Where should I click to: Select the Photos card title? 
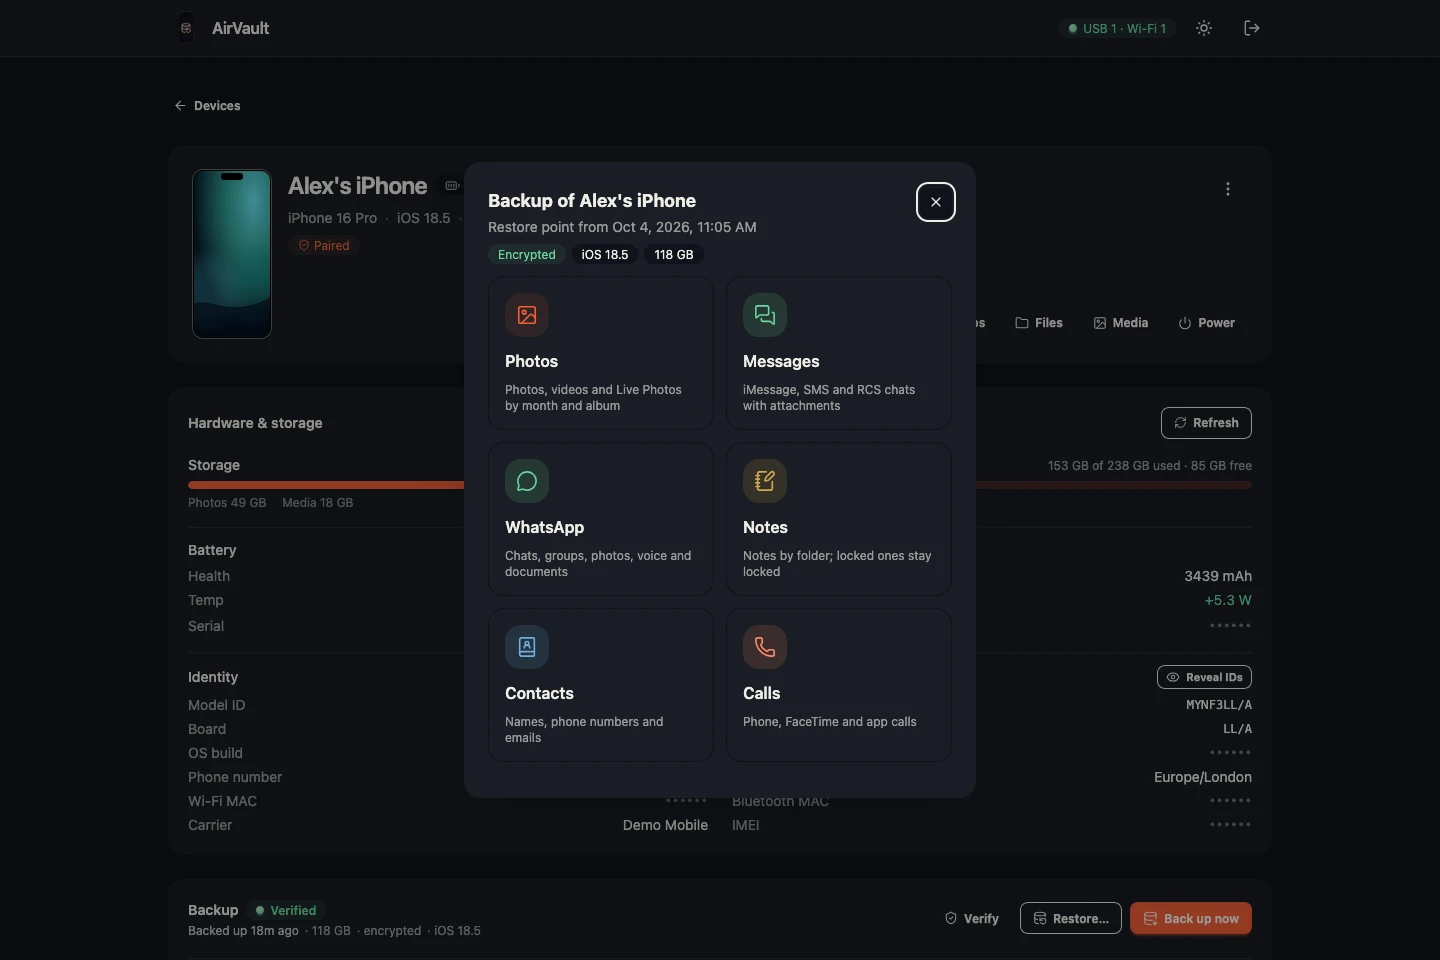pyautogui.click(x=531, y=361)
